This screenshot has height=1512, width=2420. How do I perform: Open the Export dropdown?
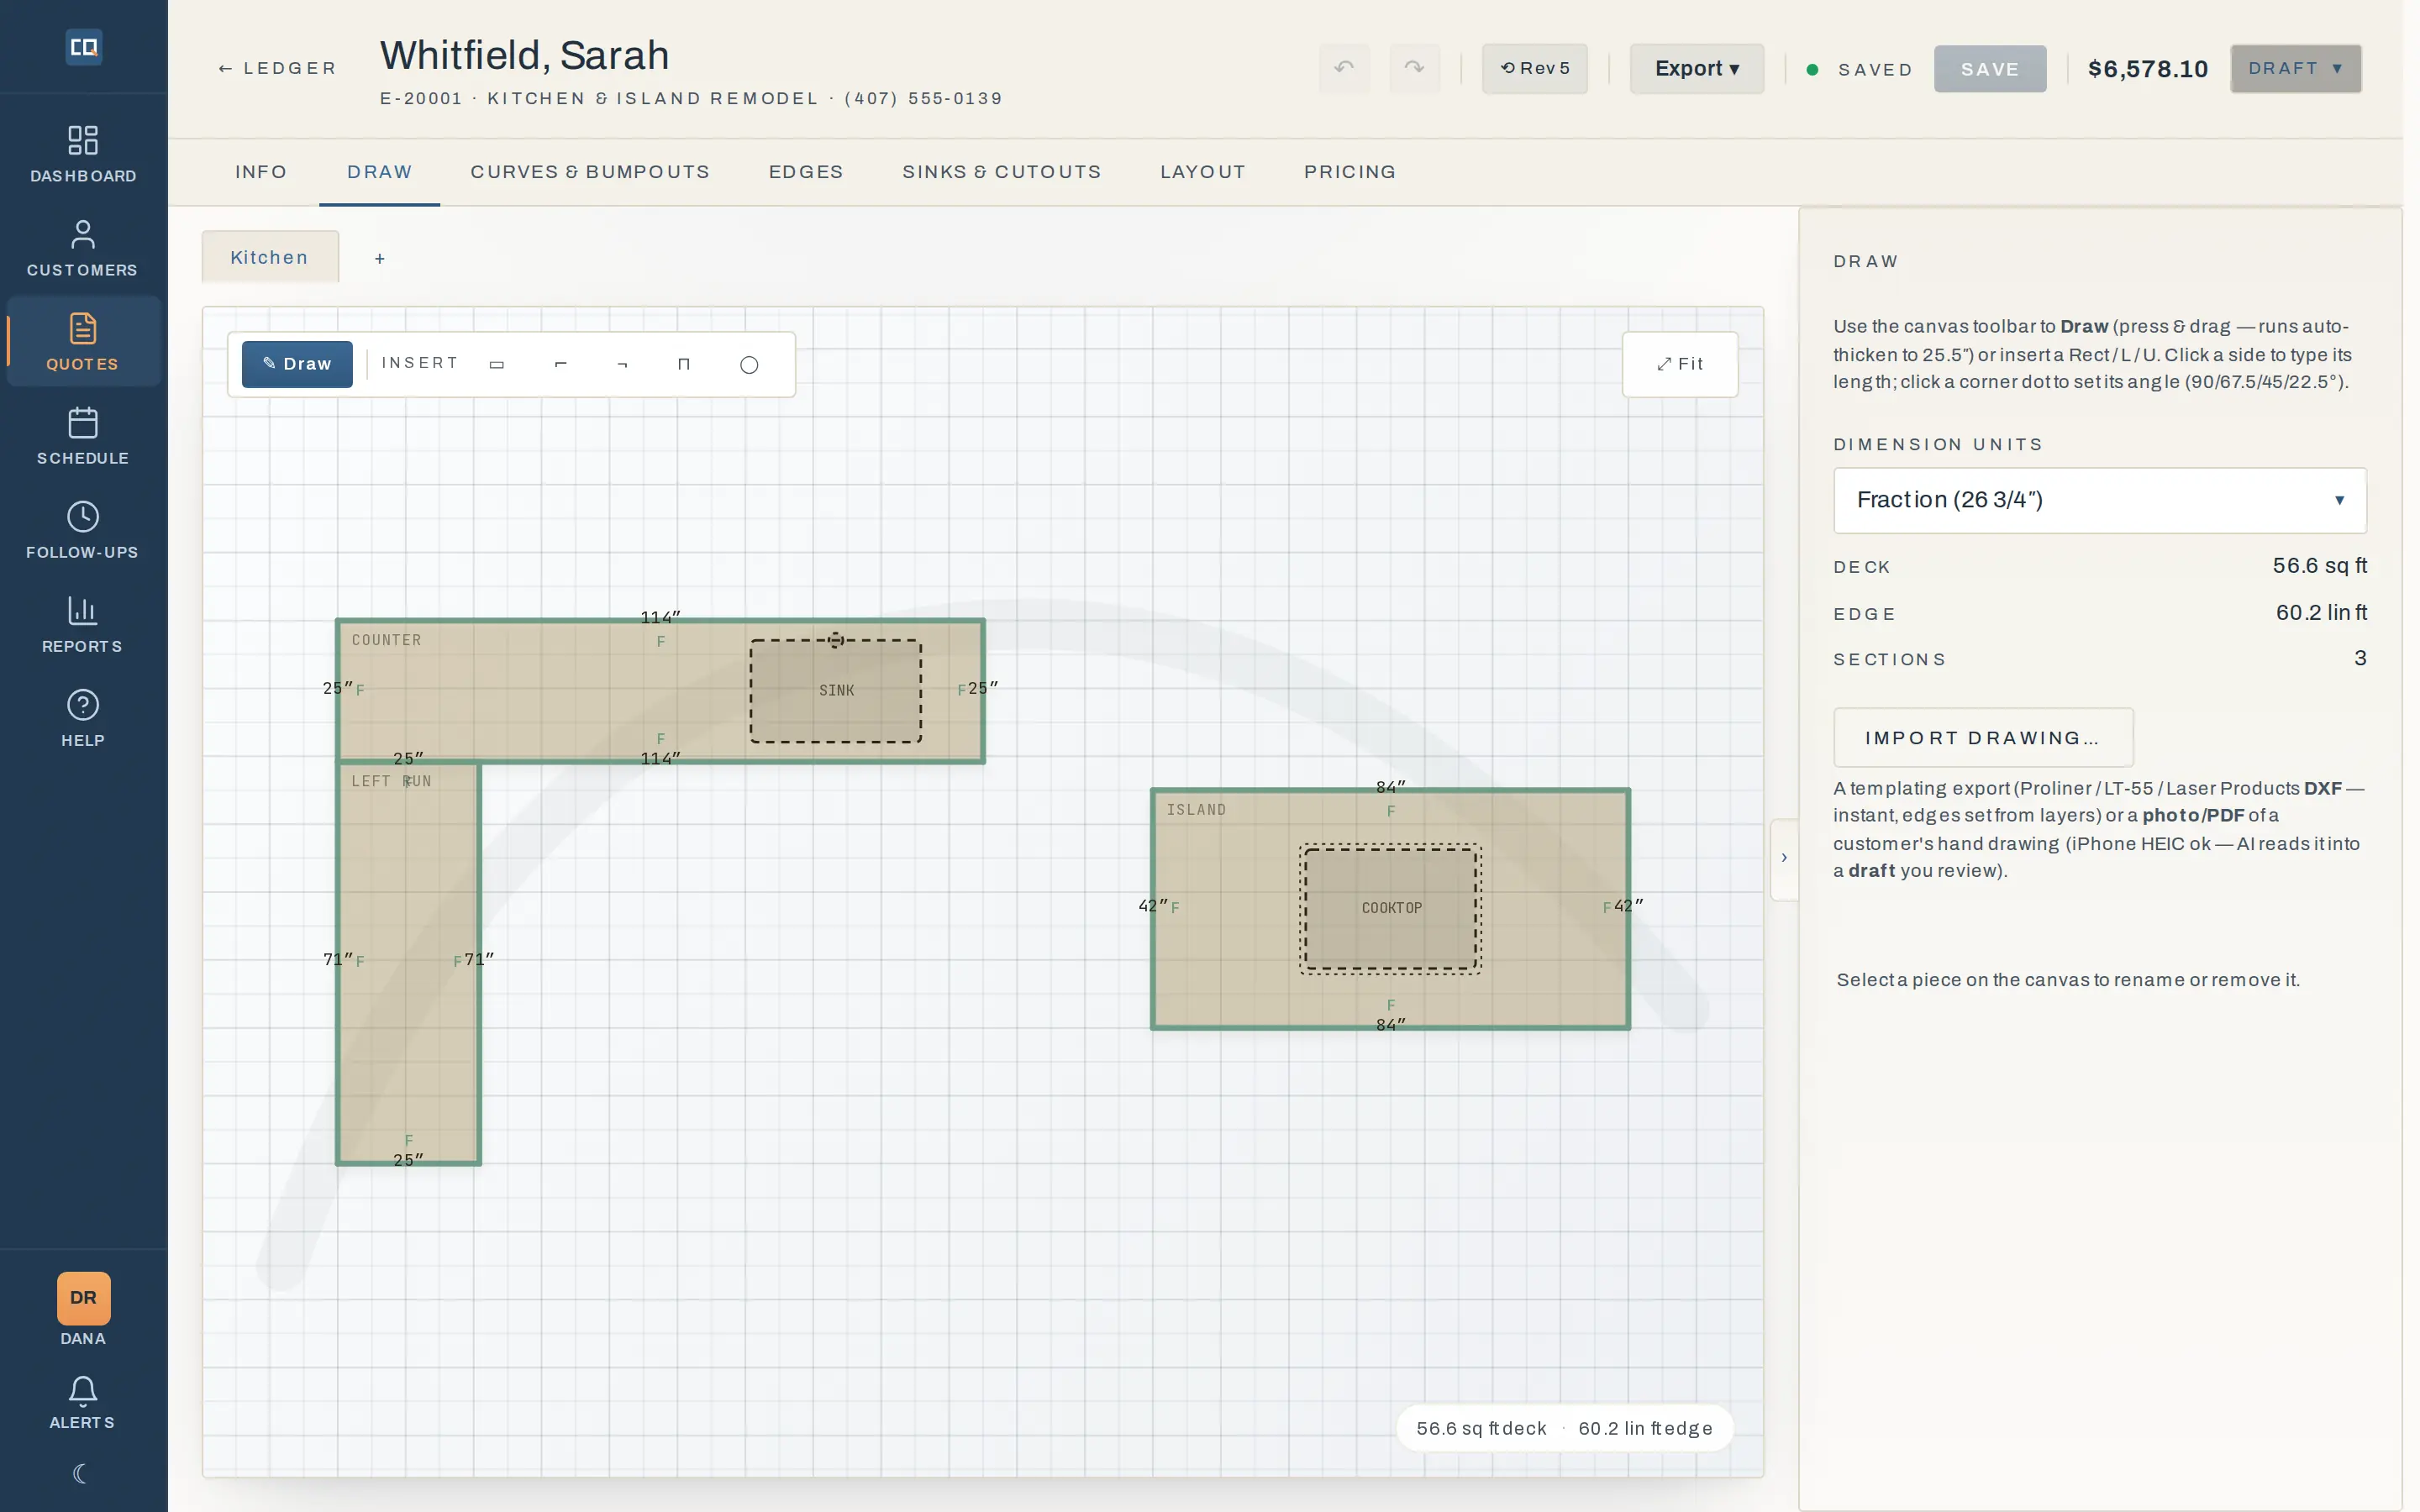tap(1697, 68)
